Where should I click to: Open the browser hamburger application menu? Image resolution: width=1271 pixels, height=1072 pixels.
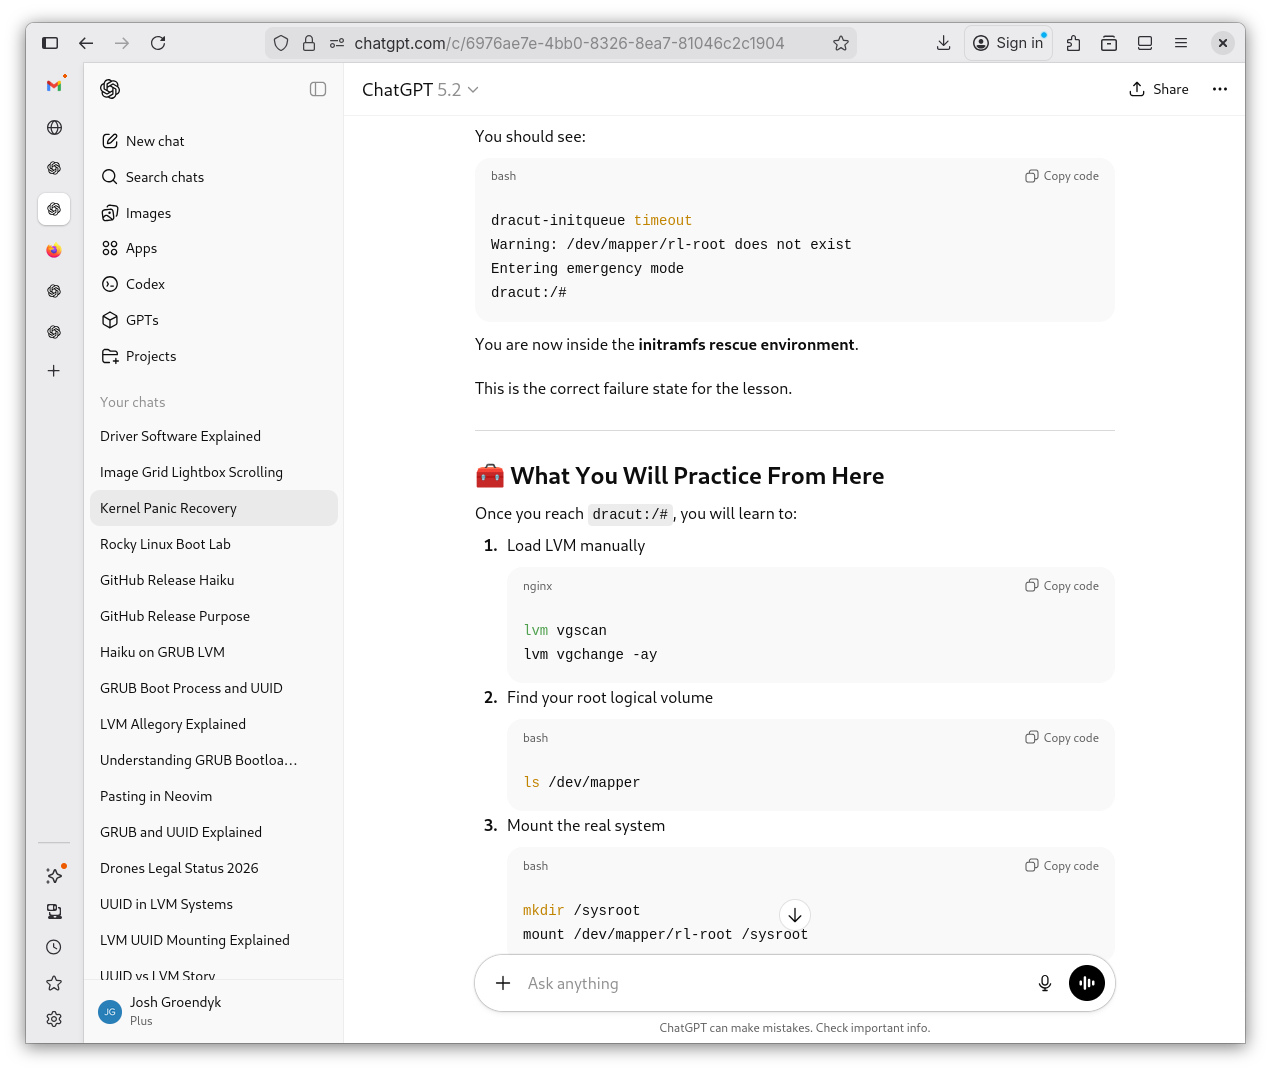tap(1181, 43)
